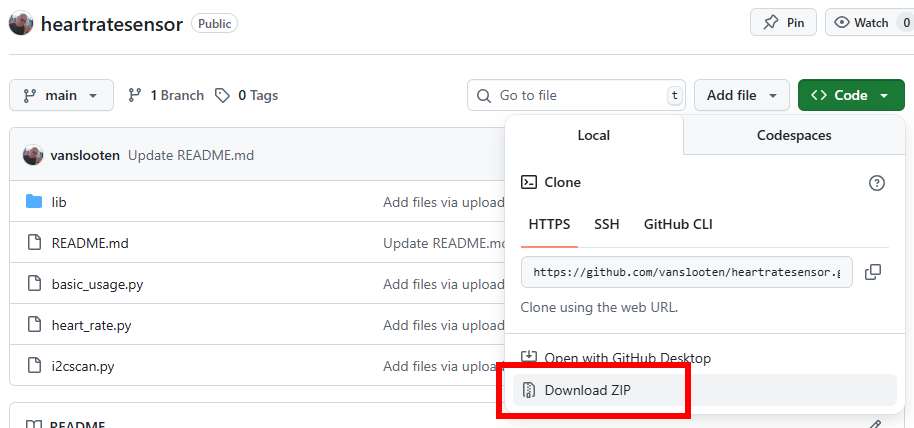Click the file icon beside README.md
914x428 pixels.
(35, 243)
